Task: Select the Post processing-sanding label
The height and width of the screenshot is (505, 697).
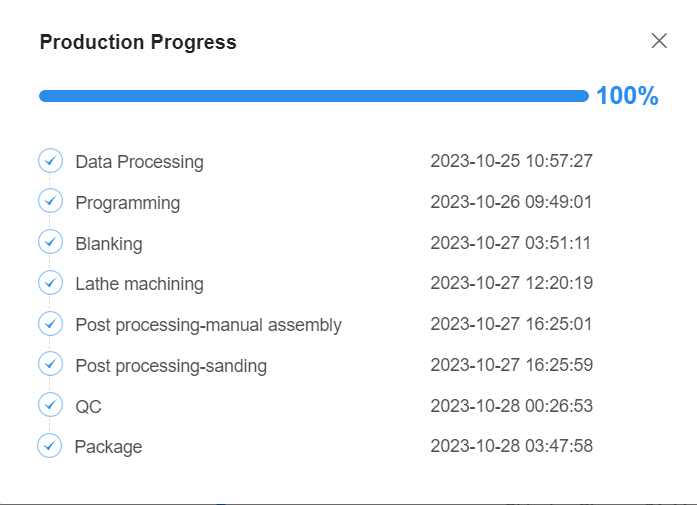Action: click(171, 365)
